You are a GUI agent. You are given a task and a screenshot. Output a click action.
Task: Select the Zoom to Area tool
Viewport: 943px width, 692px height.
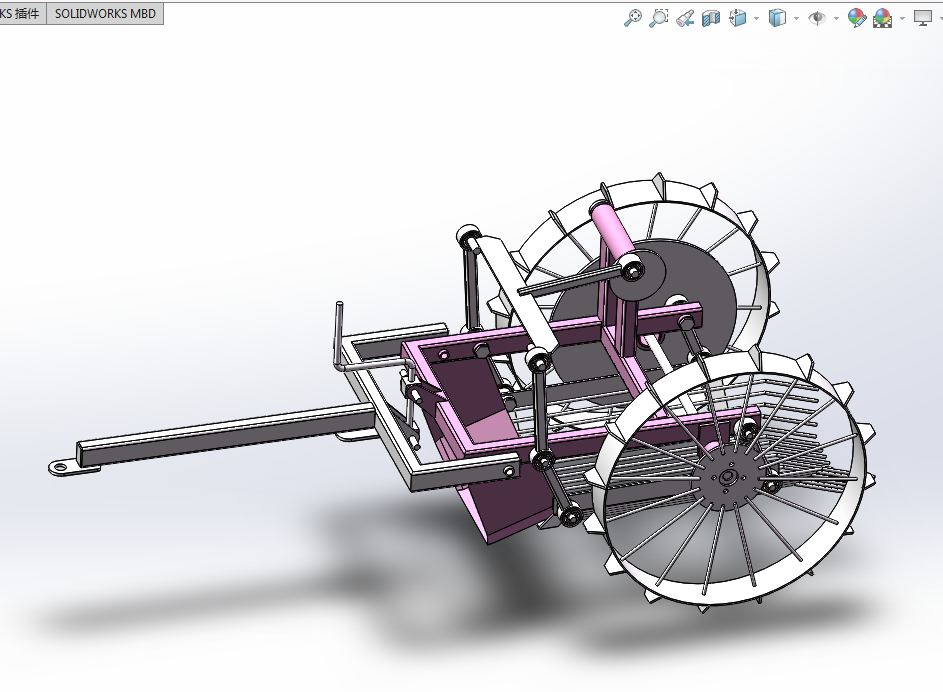659,18
